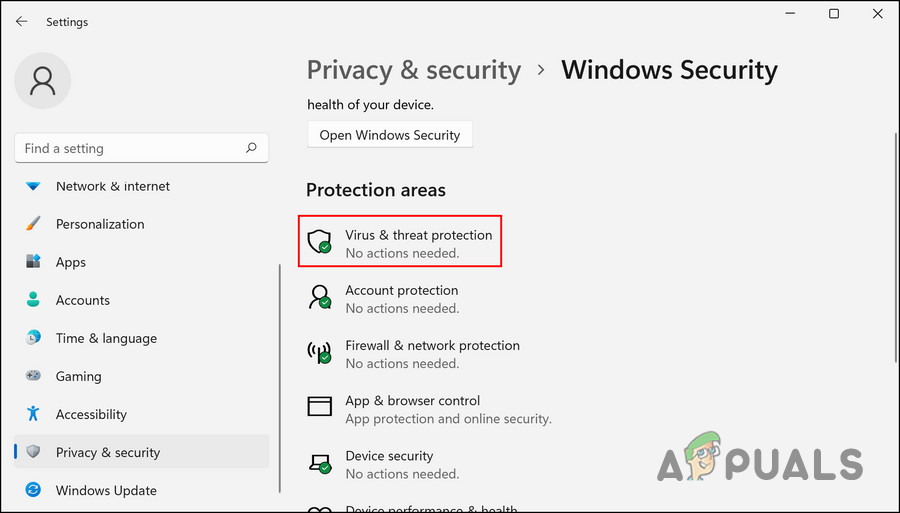Click the user profile avatar
The height and width of the screenshot is (513, 900).
click(43, 81)
